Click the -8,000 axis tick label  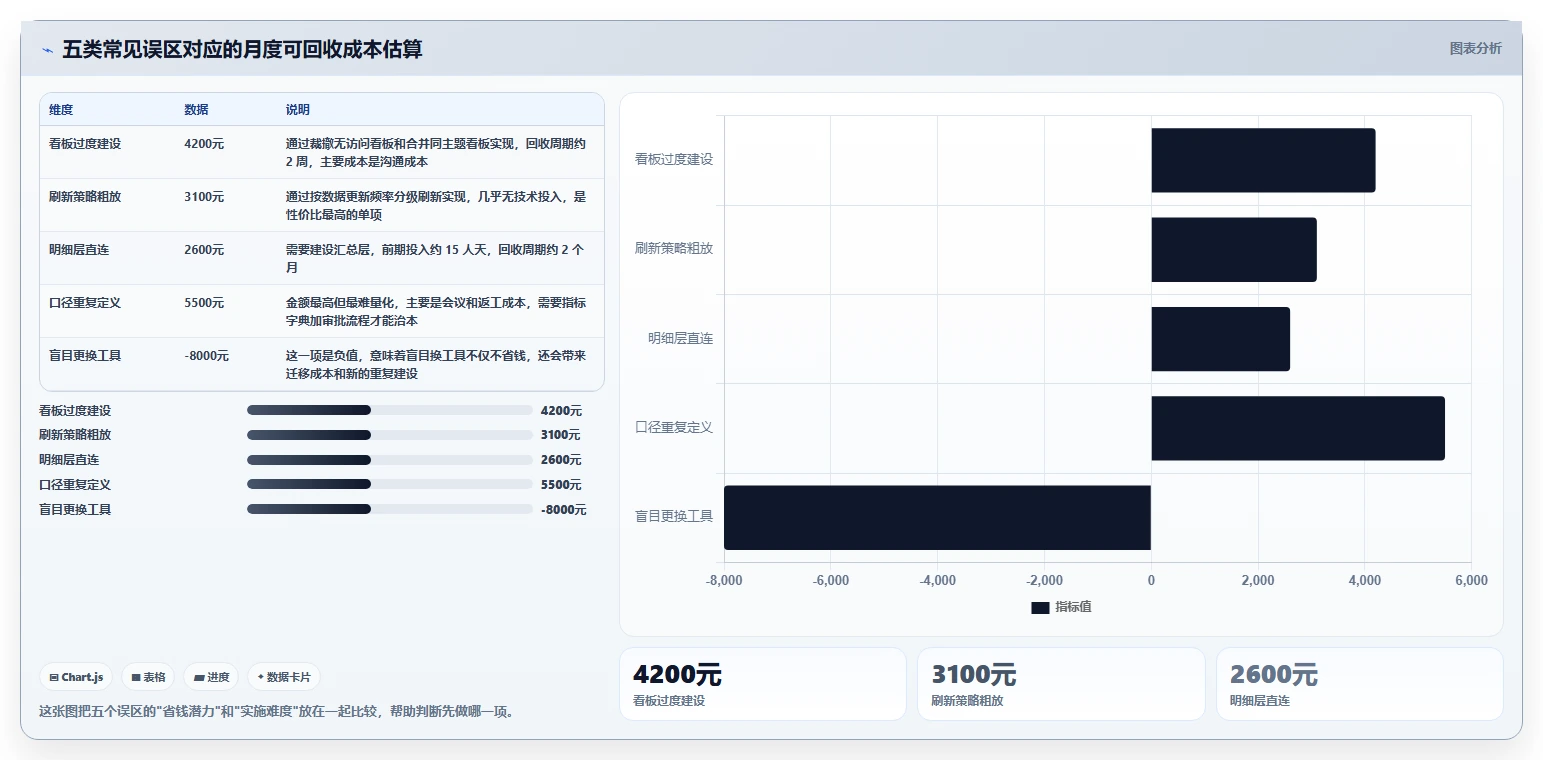pyautogui.click(x=724, y=581)
